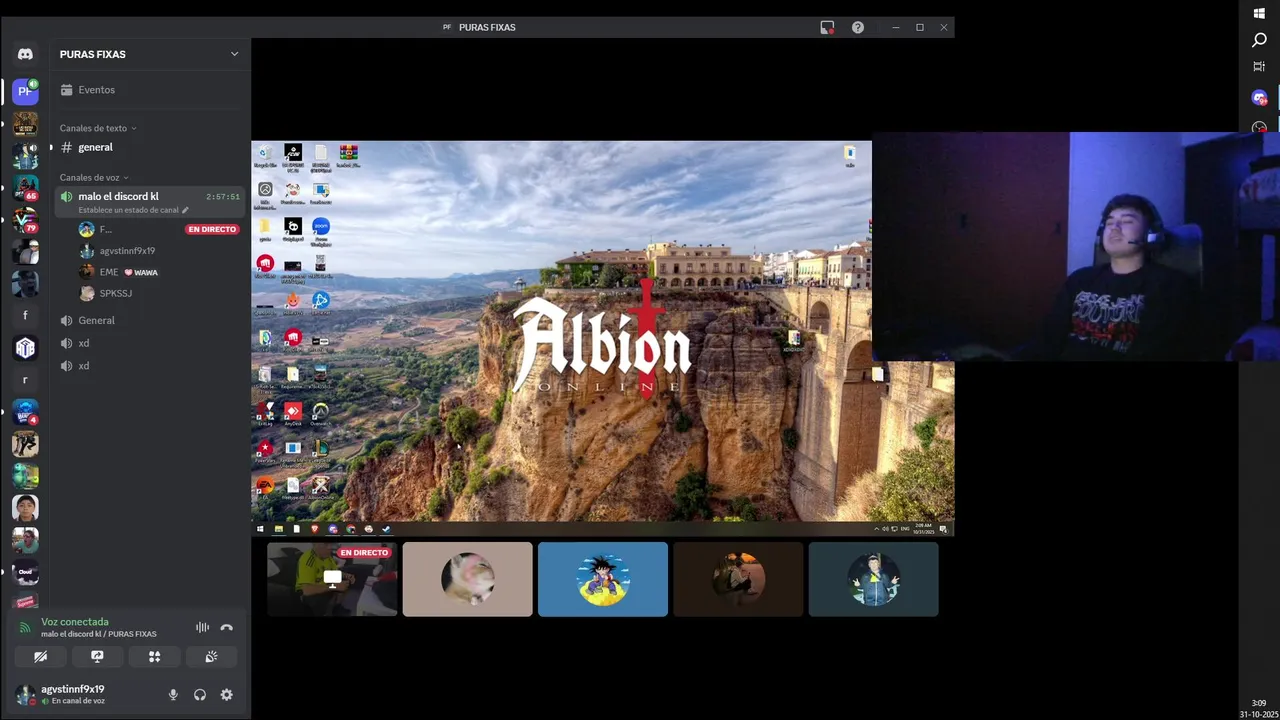Open agvstinnf9x19 user profile panel

[x=85, y=694]
